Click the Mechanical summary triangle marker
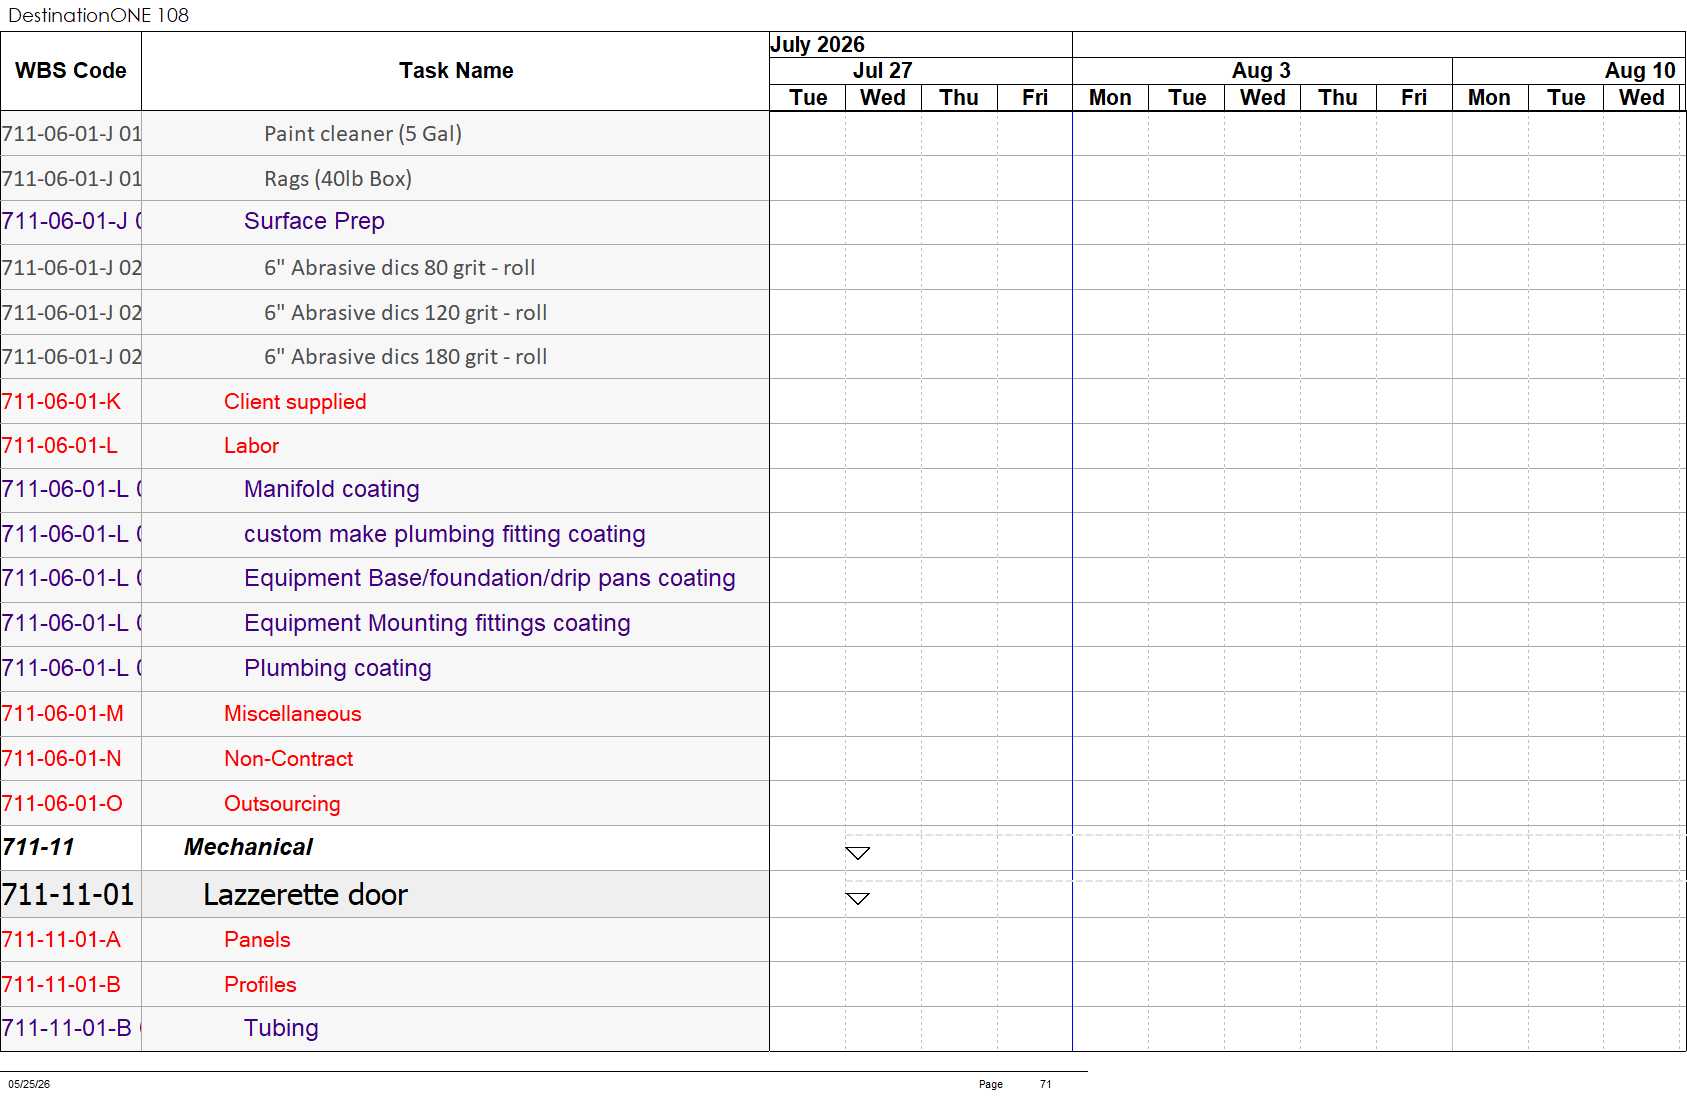This screenshot has height=1097, width=1687. click(x=857, y=853)
